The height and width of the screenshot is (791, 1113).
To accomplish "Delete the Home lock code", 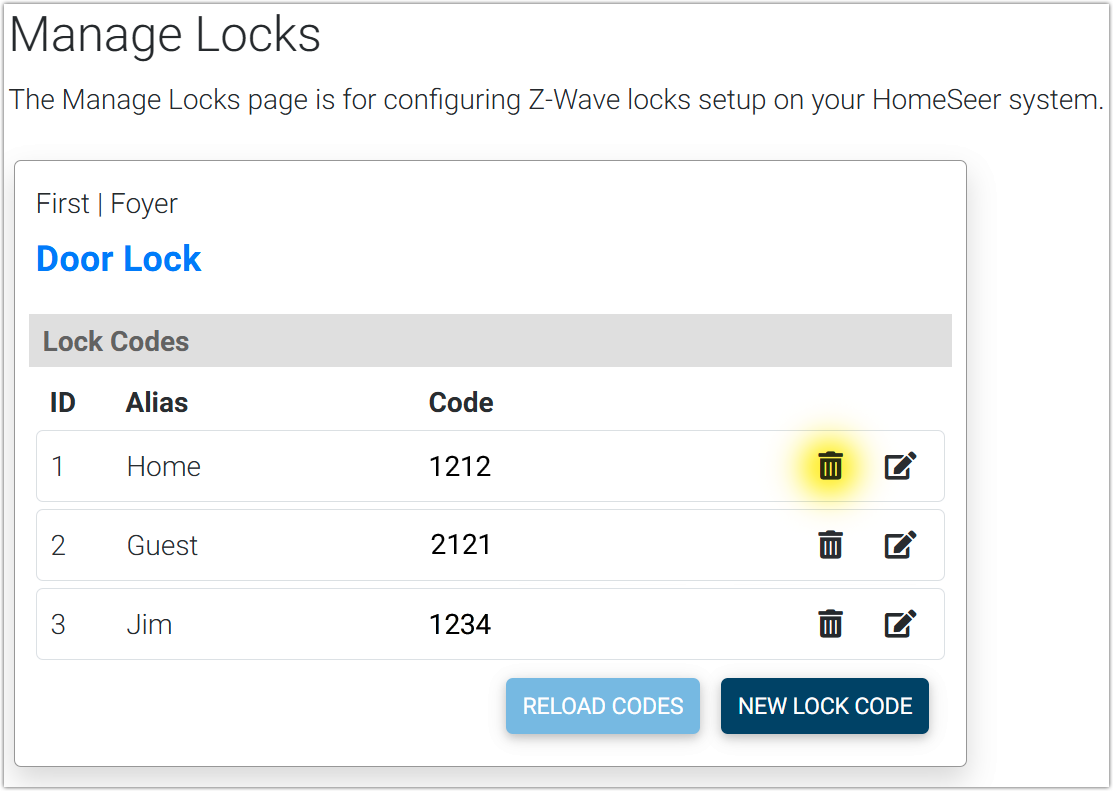I will [x=830, y=466].
